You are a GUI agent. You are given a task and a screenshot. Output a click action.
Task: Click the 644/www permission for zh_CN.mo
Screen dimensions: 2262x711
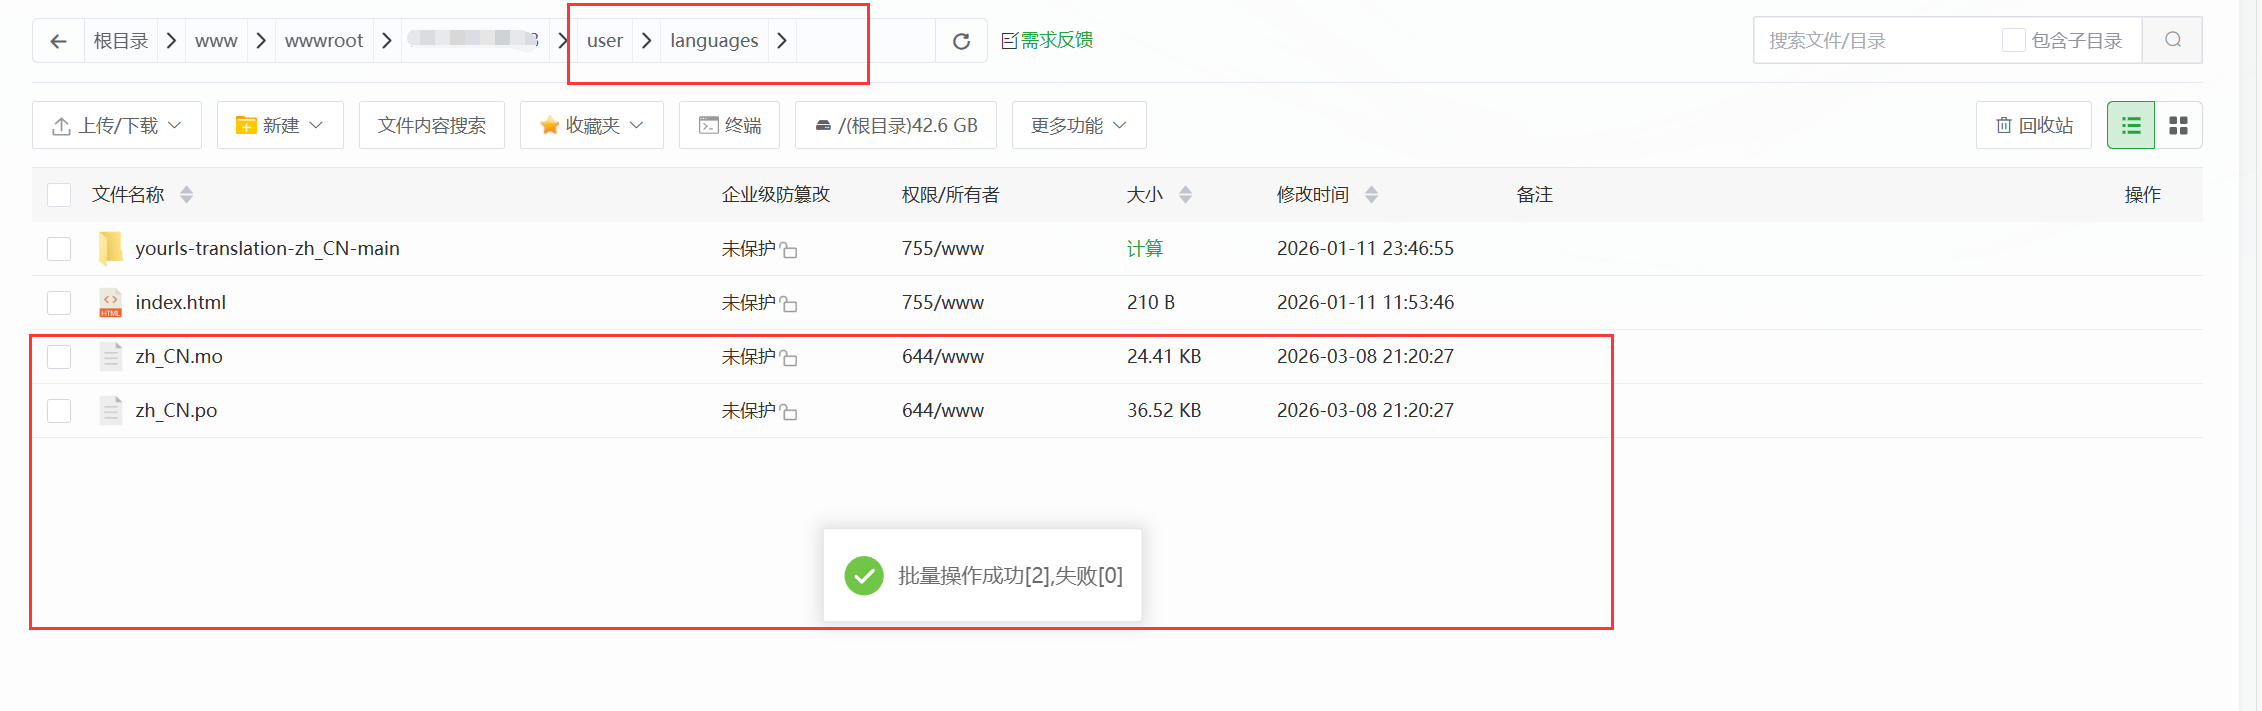(x=943, y=356)
